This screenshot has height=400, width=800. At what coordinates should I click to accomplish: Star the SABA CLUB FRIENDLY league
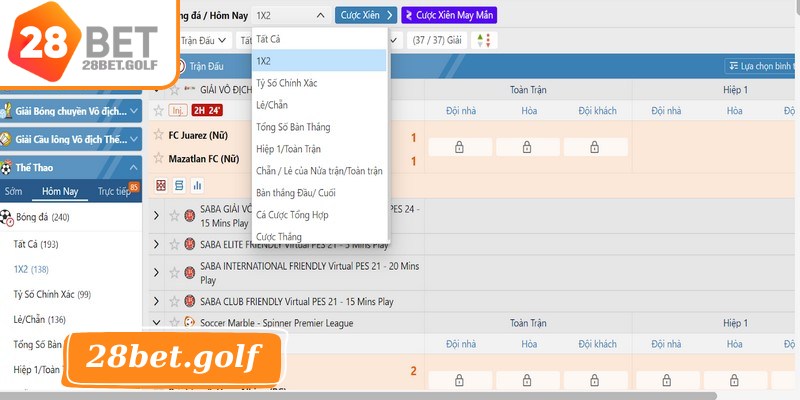(x=174, y=302)
